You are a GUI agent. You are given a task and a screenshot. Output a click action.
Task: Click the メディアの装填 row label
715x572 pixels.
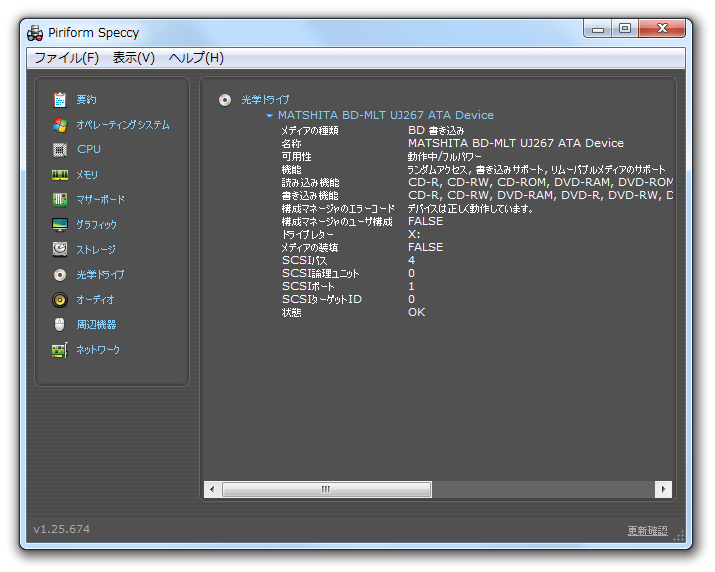[310, 248]
